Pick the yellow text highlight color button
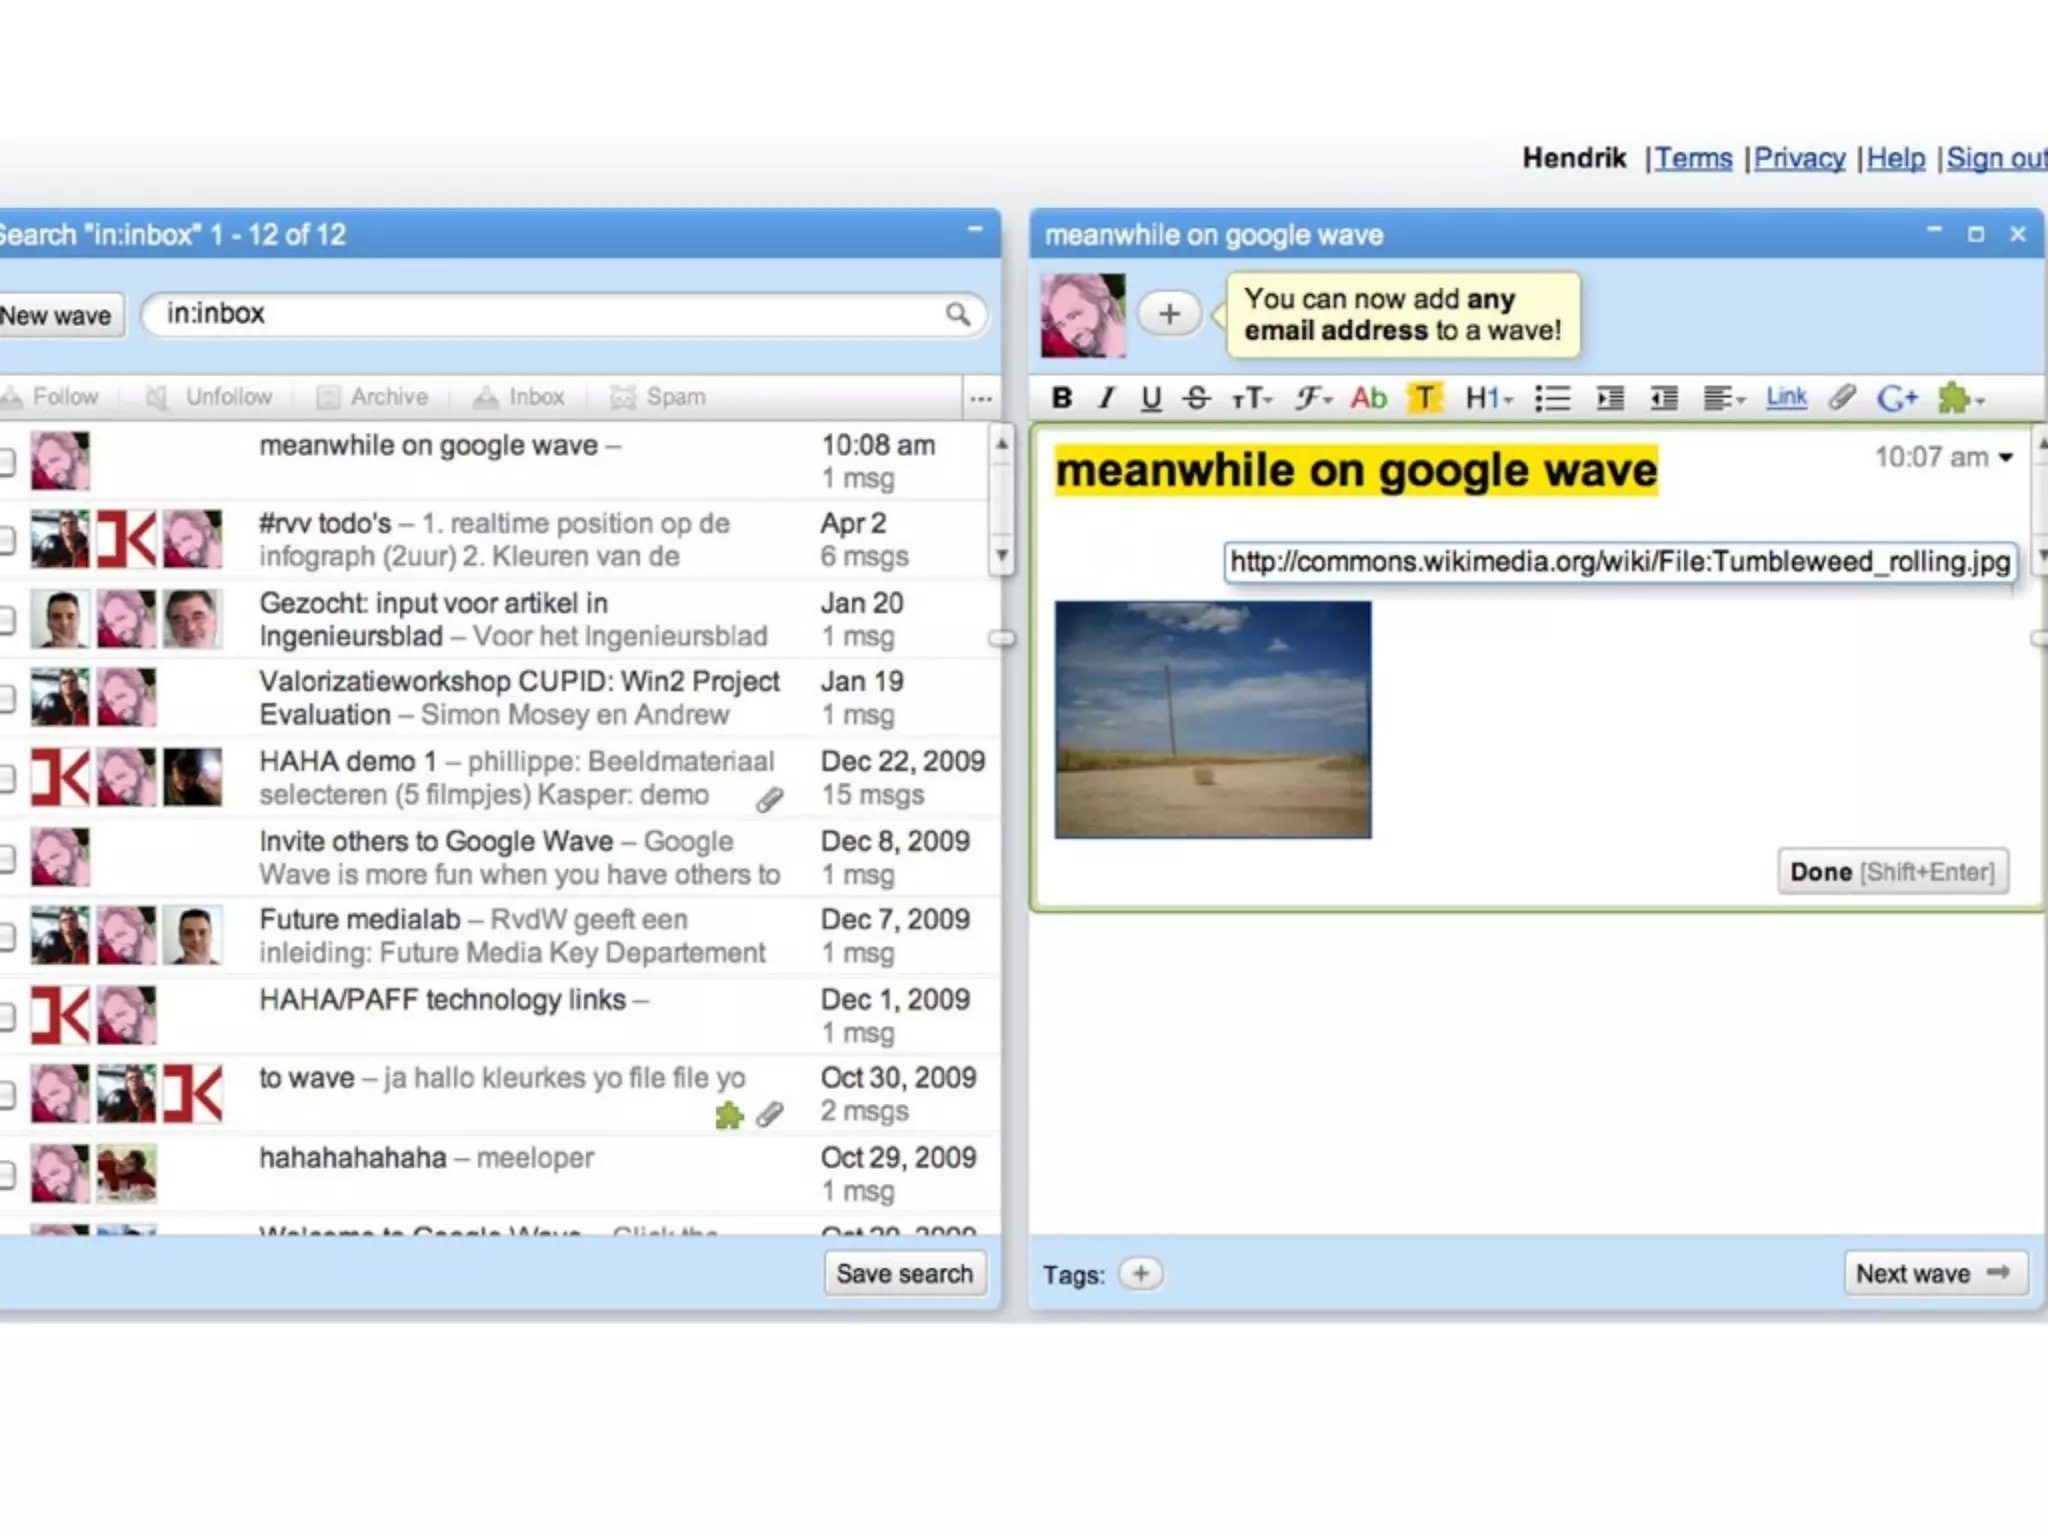This screenshot has width=2048, height=1536. 1424,398
